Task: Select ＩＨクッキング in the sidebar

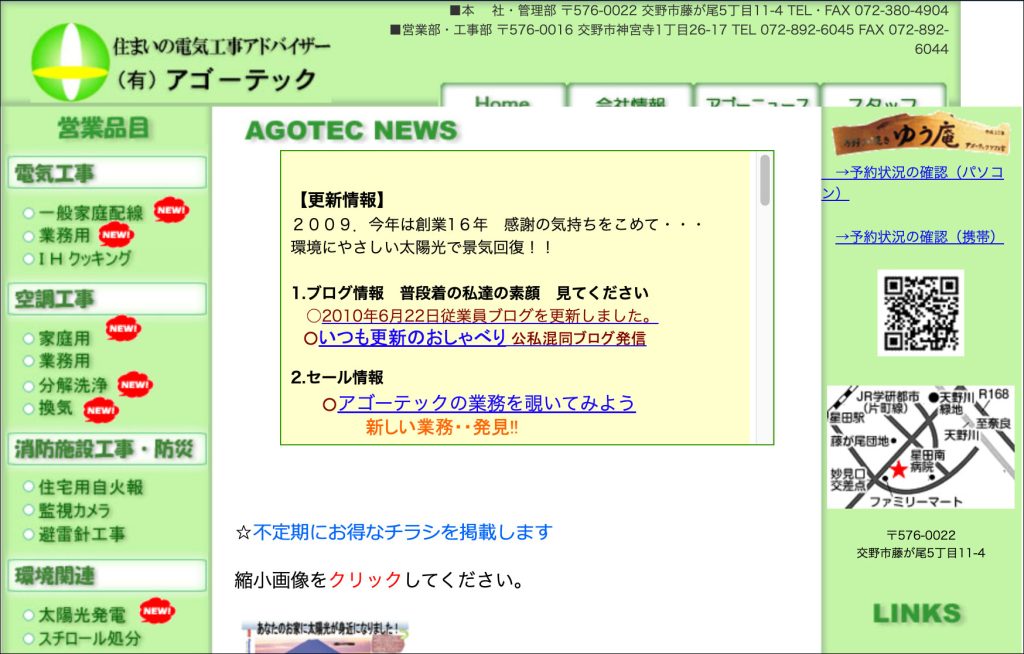Action: pyautogui.click(x=85, y=259)
